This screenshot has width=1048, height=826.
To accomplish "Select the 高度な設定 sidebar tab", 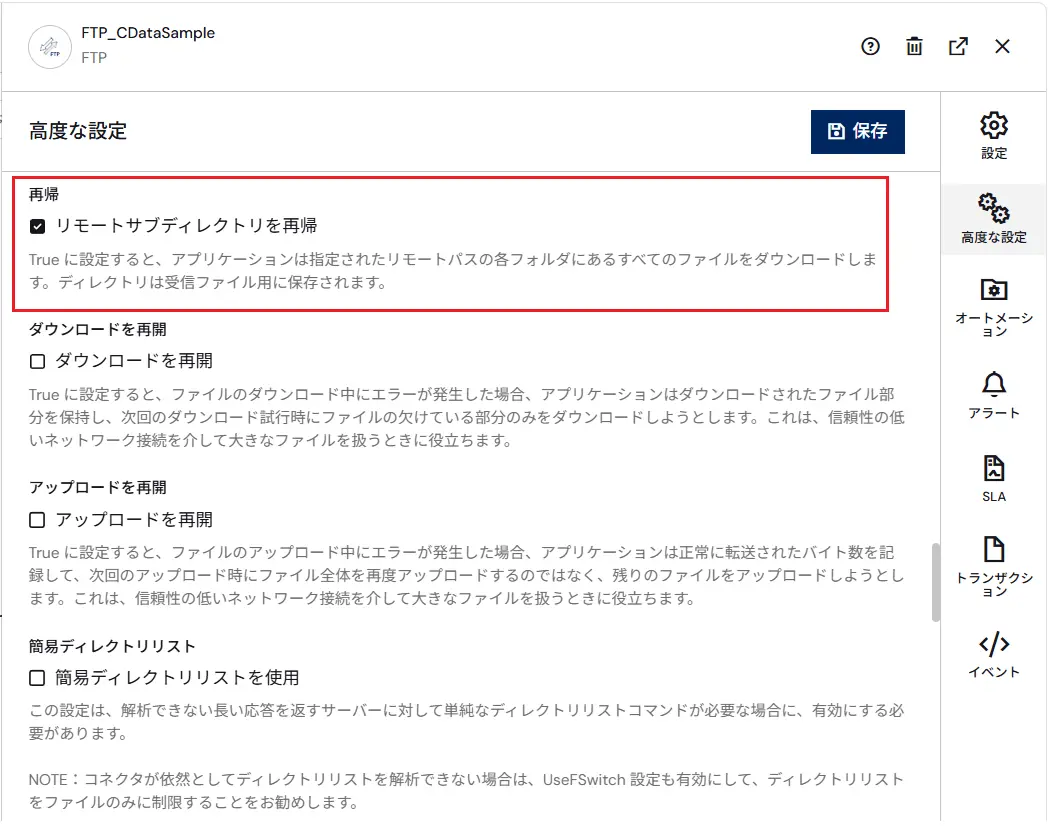I will point(994,219).
